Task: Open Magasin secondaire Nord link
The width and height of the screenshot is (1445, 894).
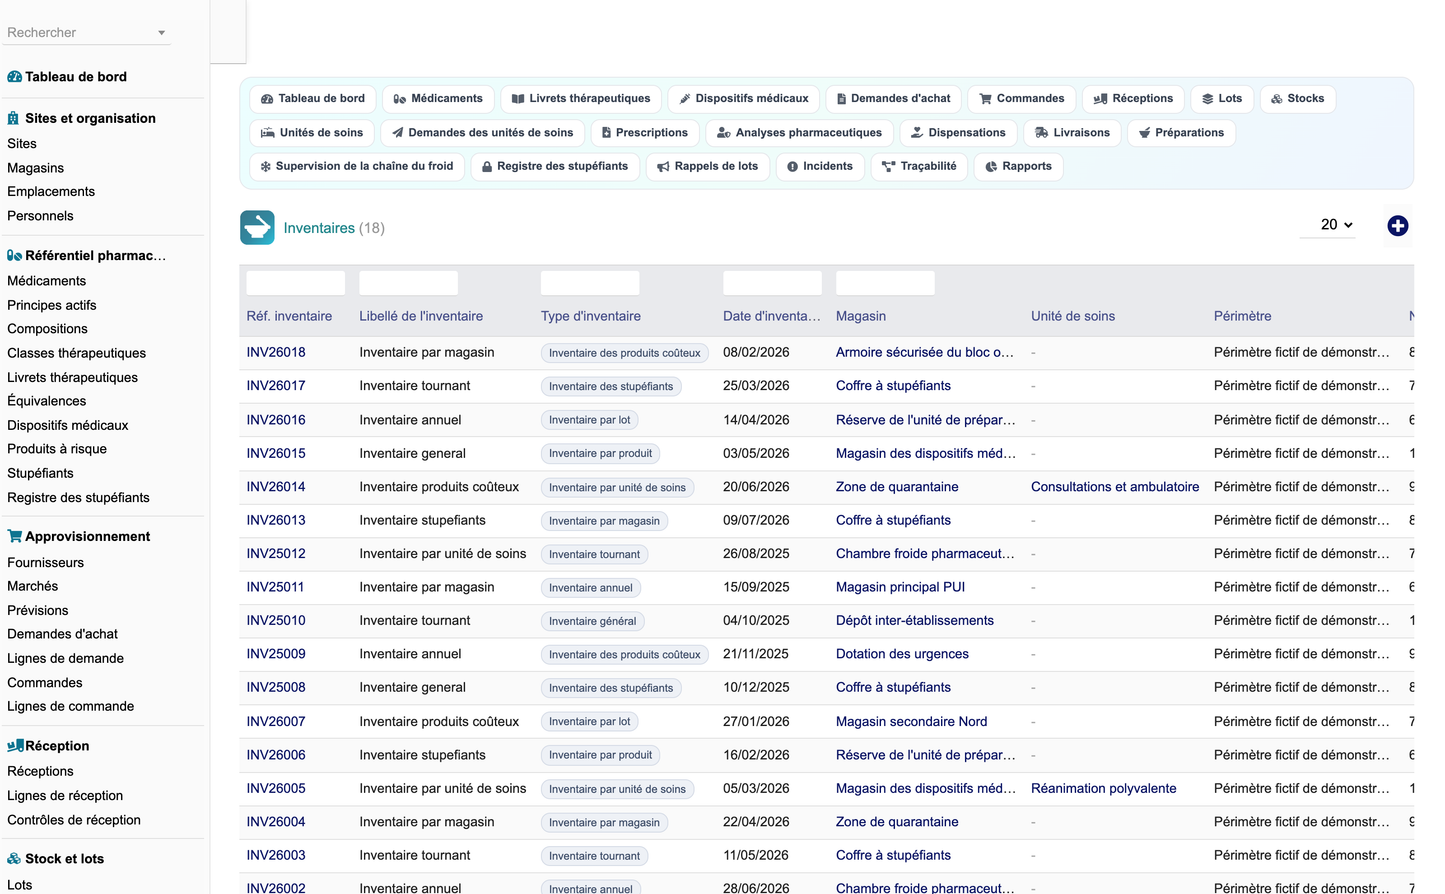Action: pos(911,722)
